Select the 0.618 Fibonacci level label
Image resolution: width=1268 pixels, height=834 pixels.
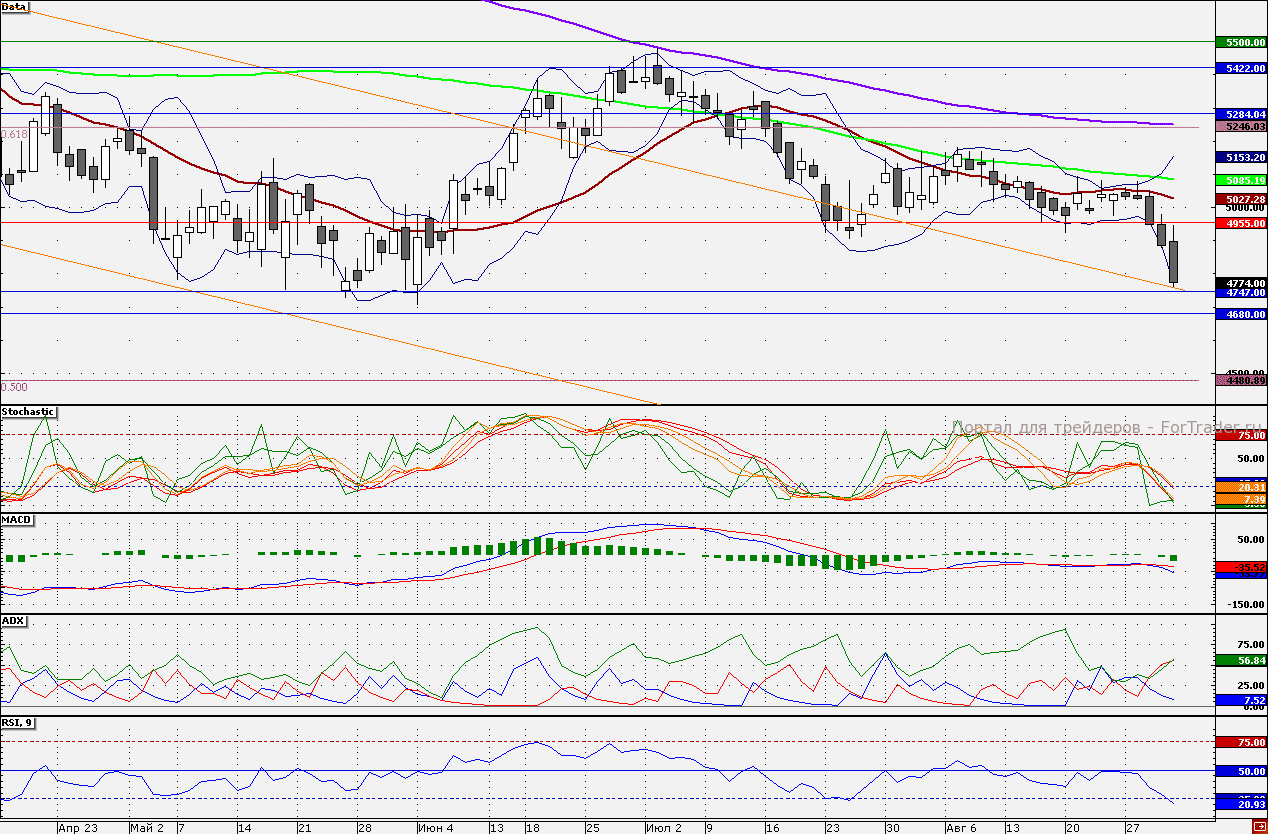15,134
